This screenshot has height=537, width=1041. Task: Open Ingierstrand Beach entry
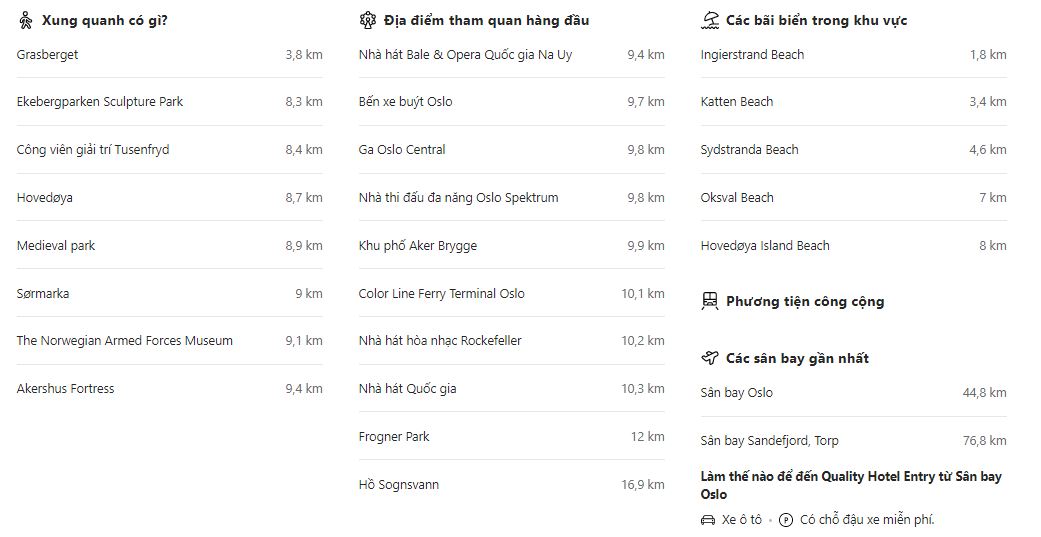click(853, 55)
